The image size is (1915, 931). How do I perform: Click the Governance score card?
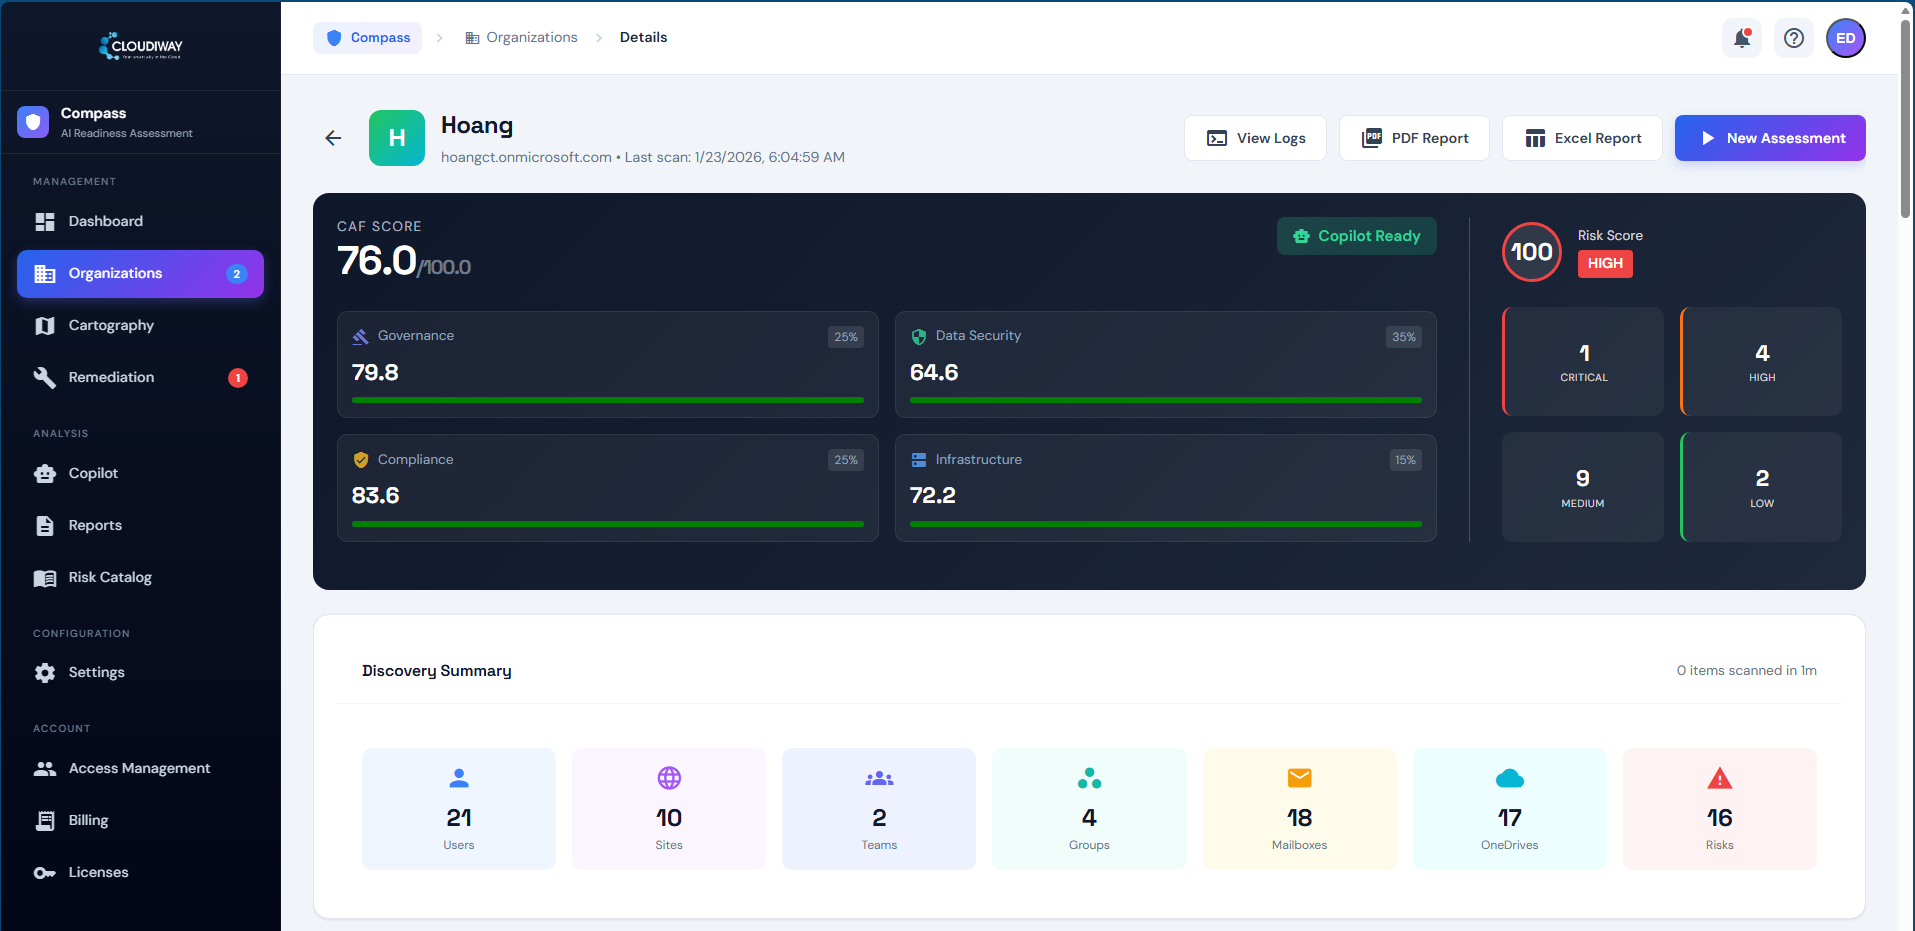point(608,364)
